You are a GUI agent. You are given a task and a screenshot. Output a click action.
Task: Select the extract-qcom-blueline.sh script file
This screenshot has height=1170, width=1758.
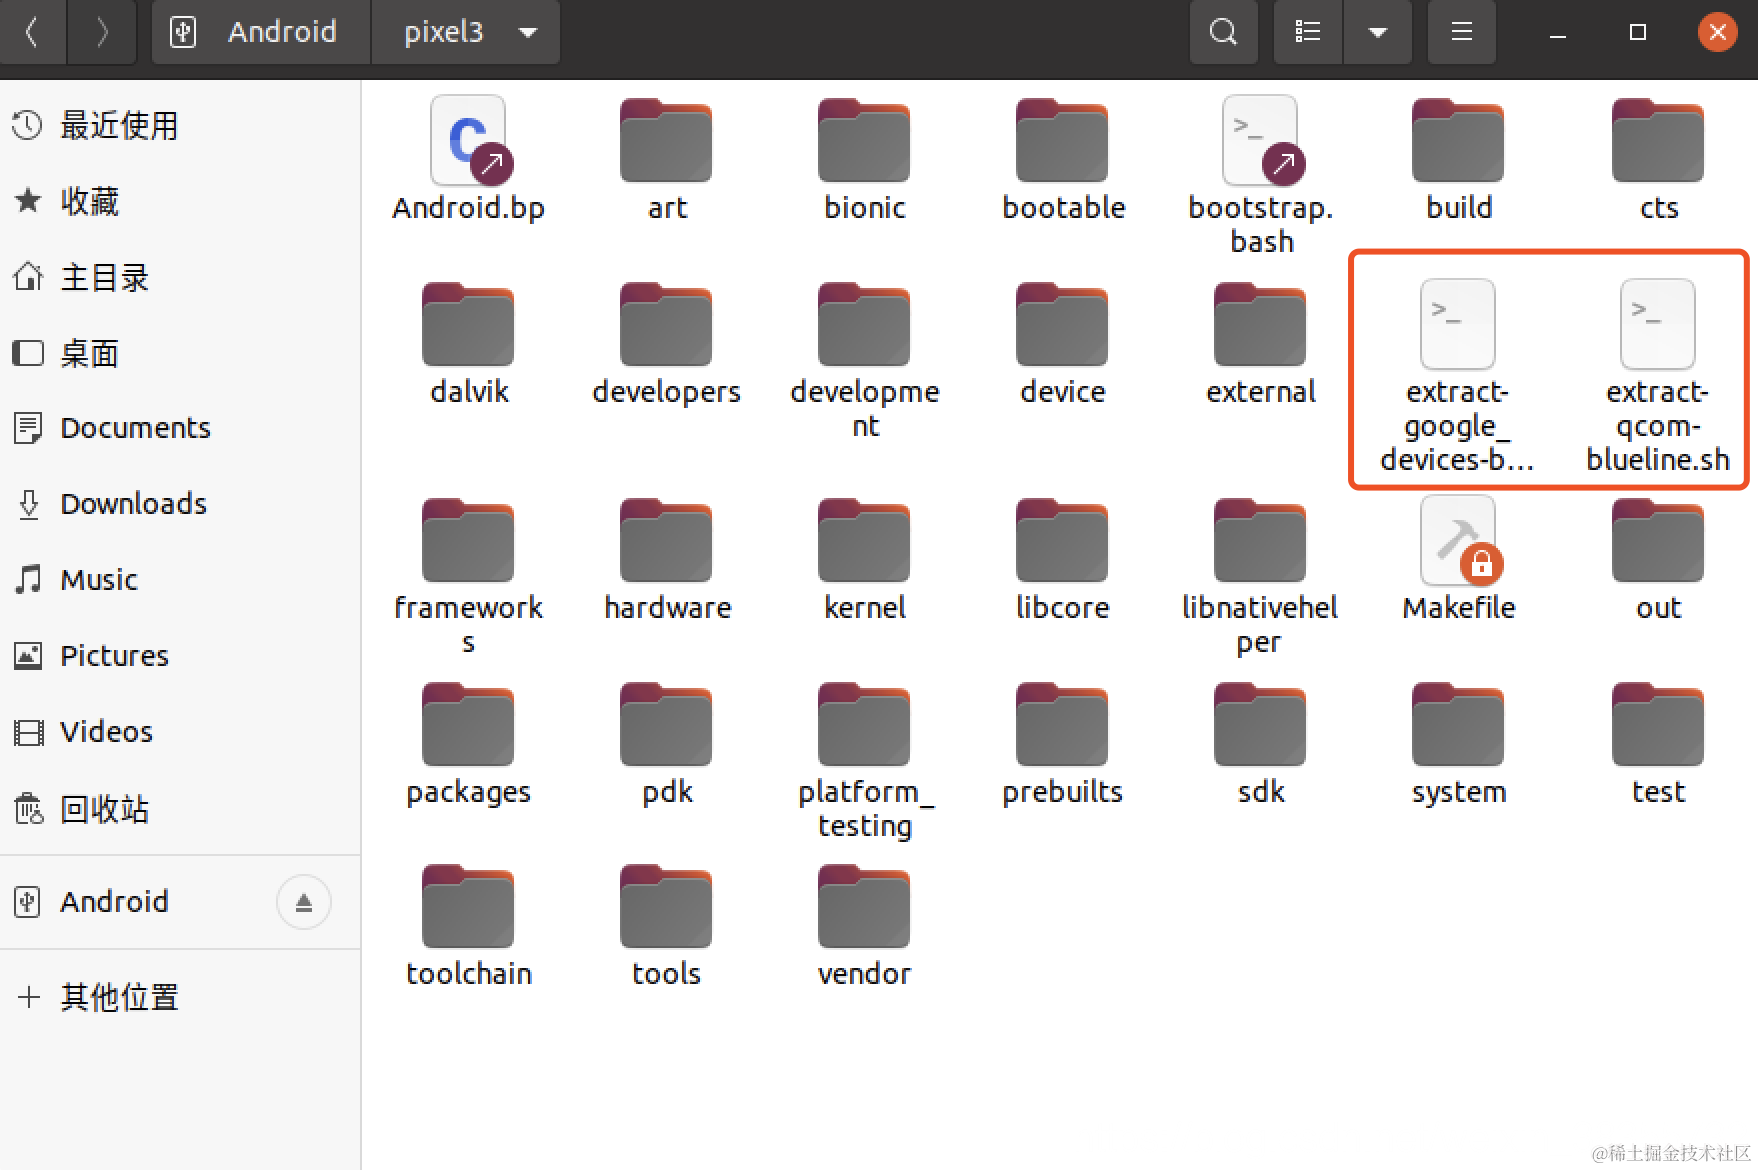tap(1657, 324)
